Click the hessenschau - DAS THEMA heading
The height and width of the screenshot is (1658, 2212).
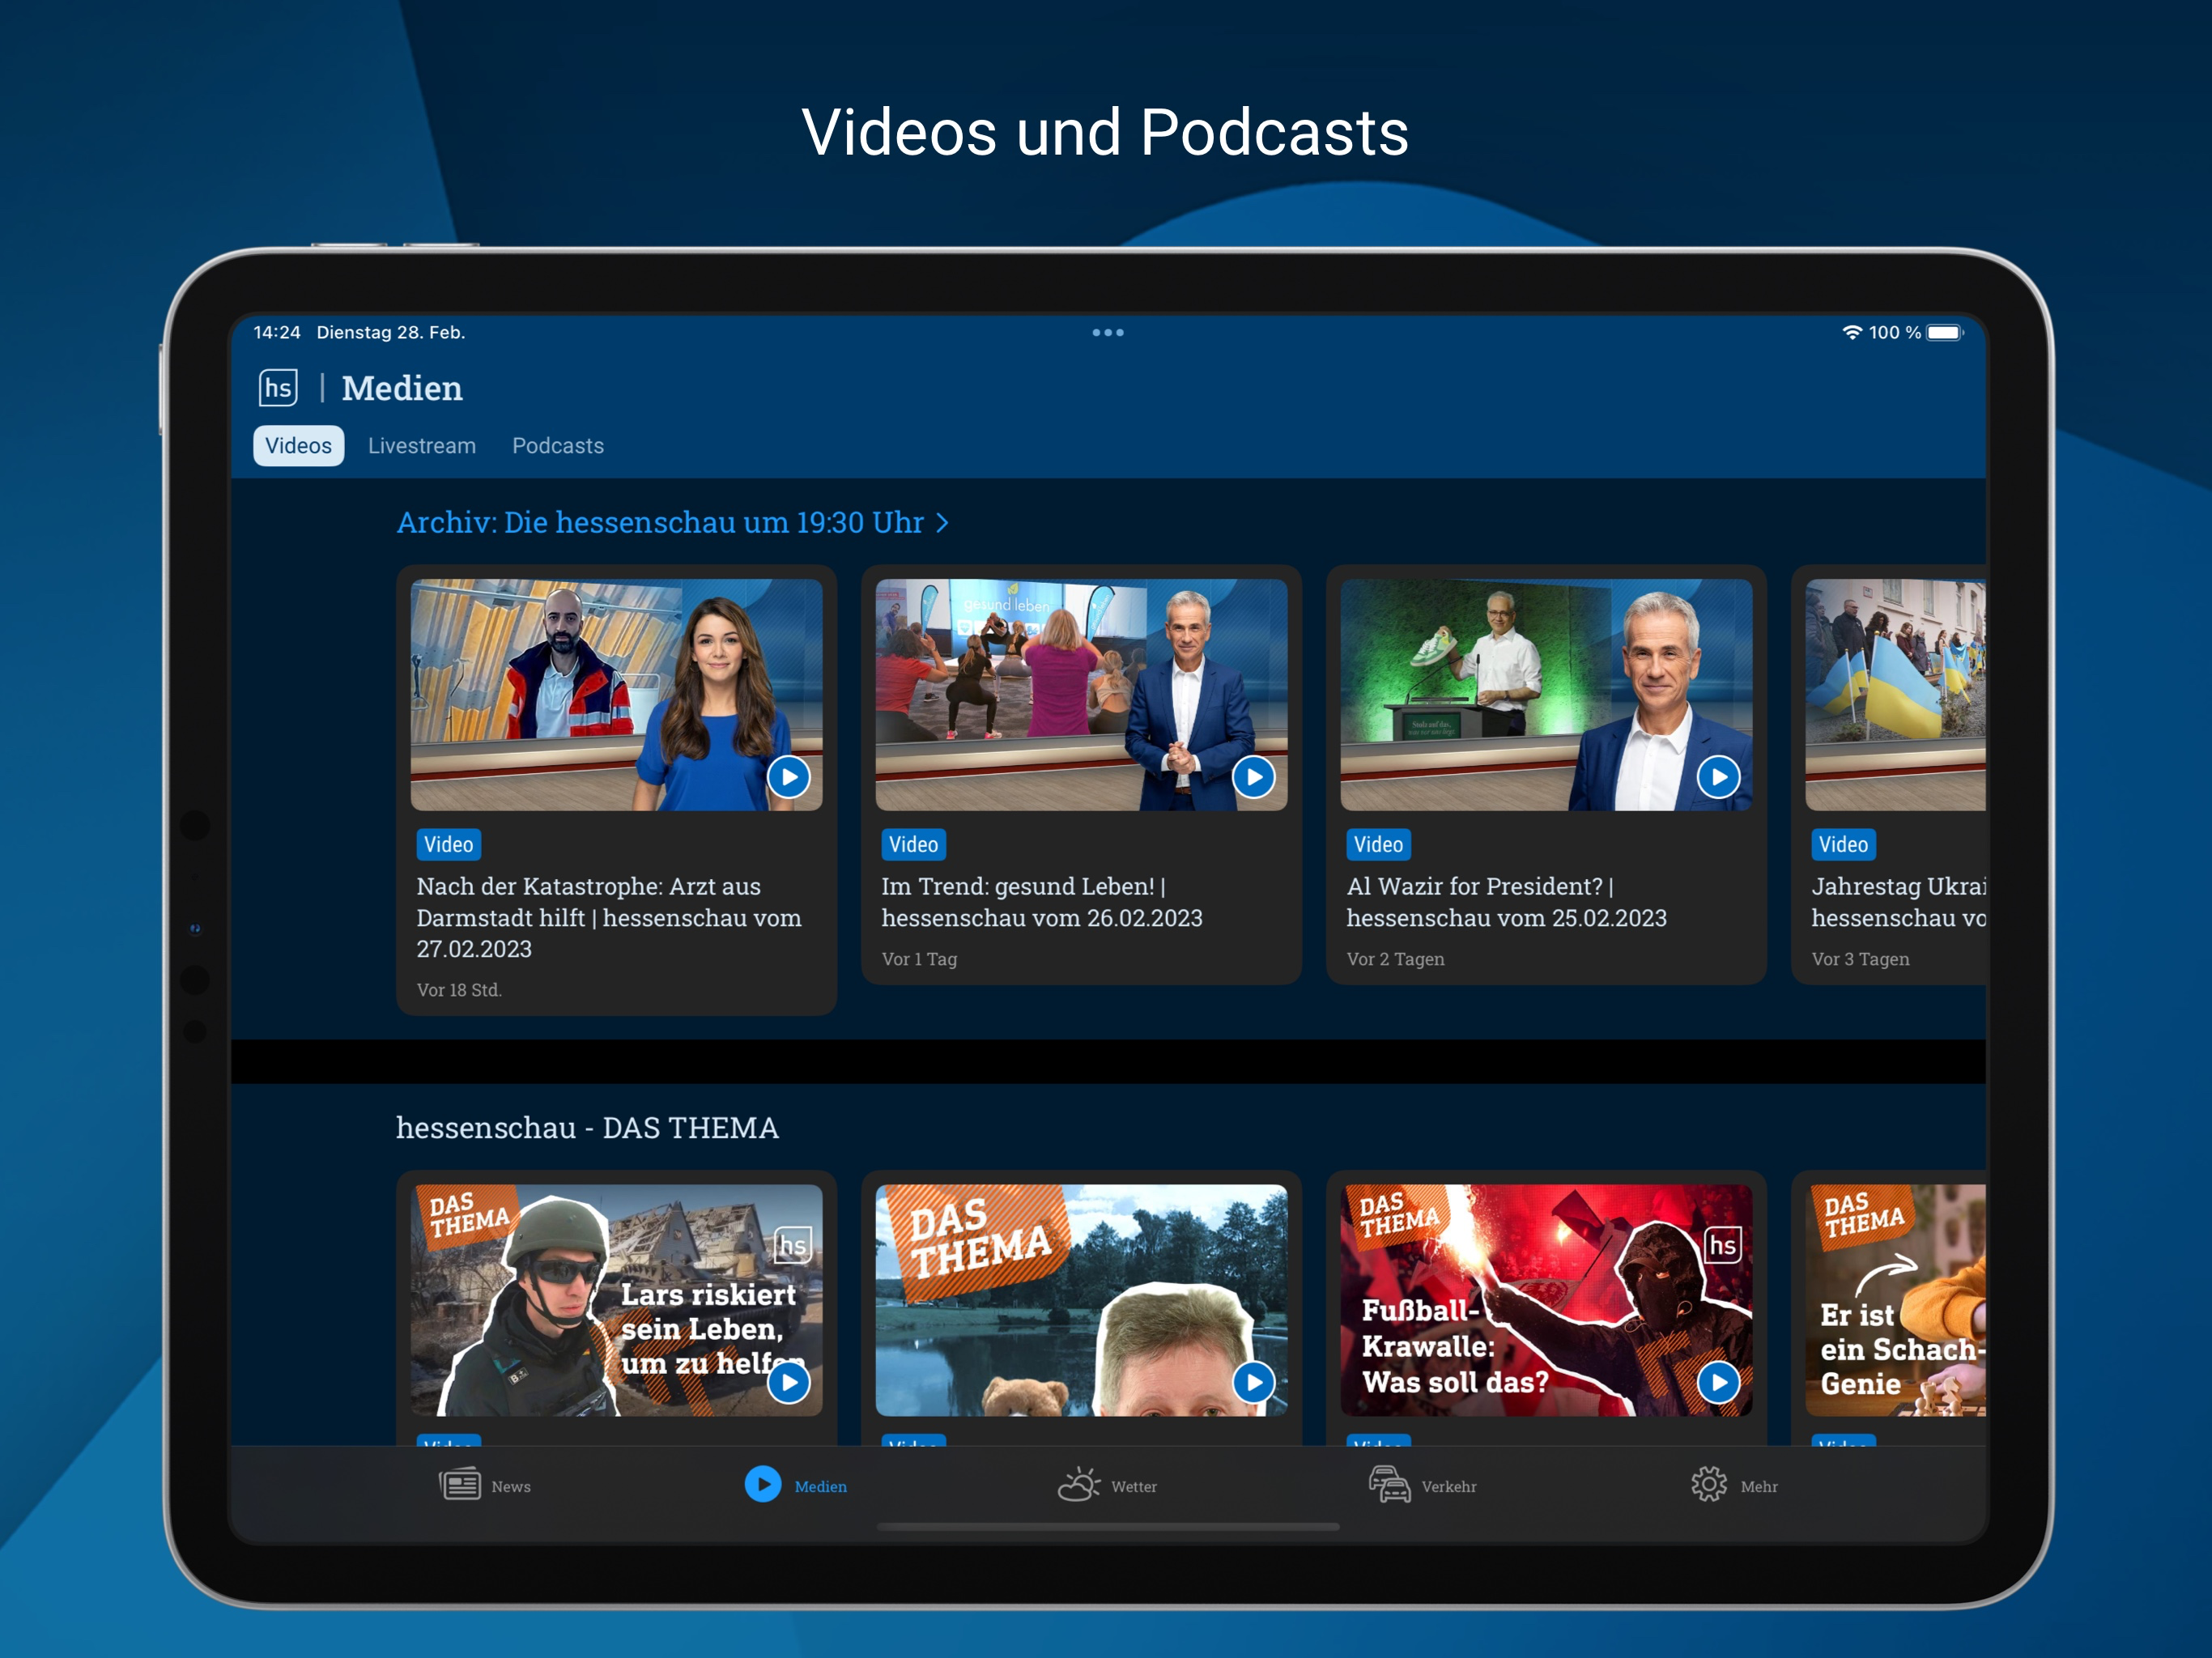[x=587, y=1128]
